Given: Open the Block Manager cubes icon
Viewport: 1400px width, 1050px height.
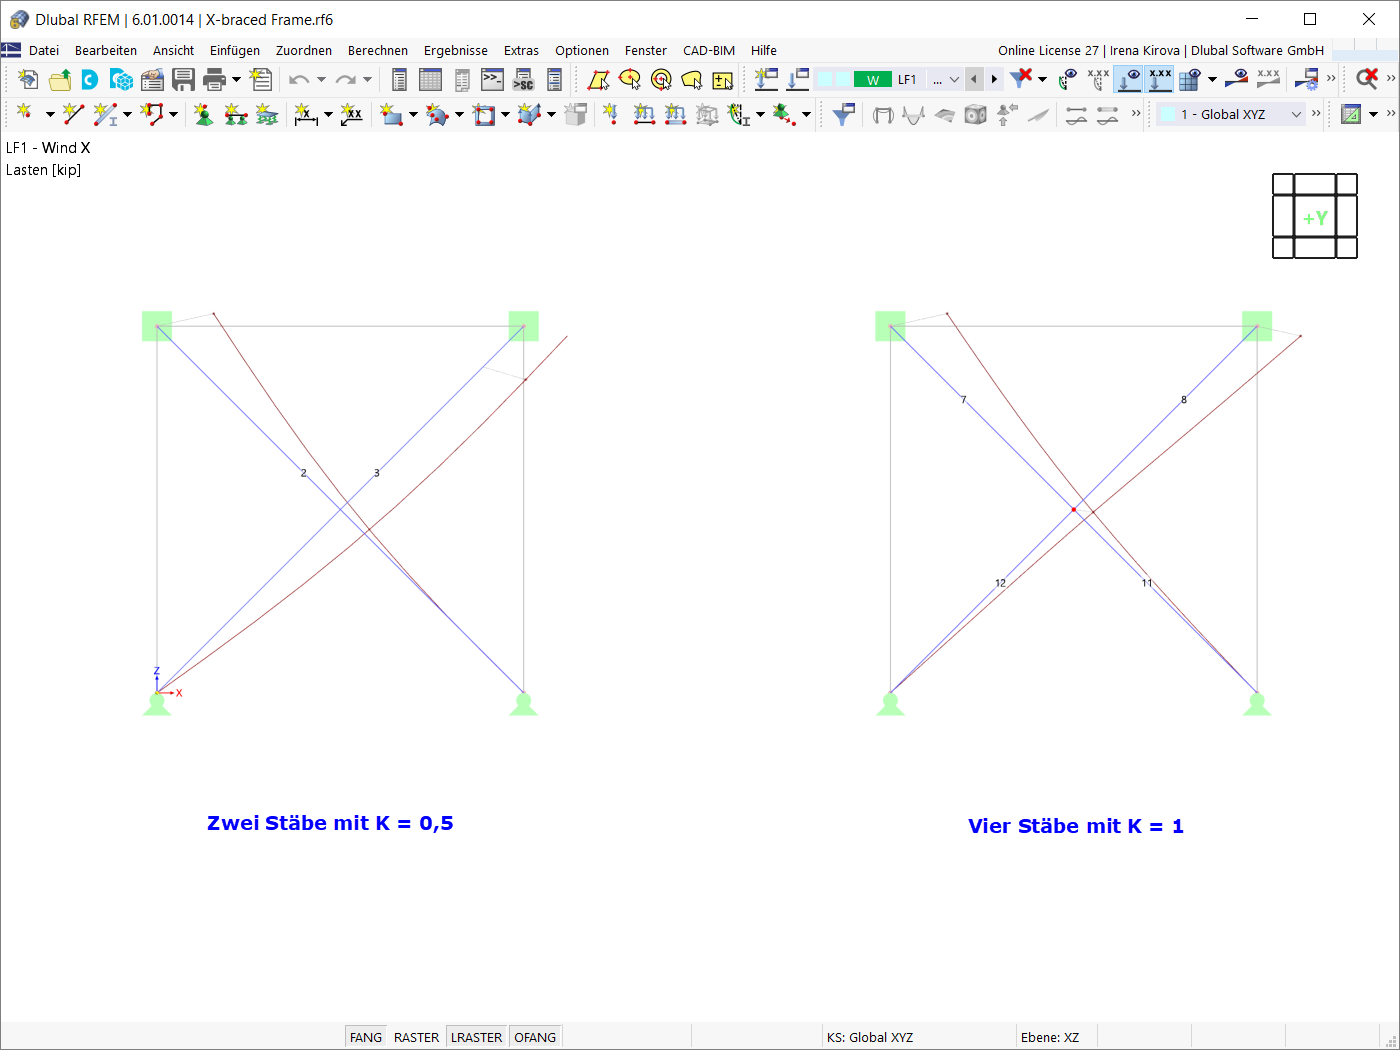Looking at the screenshot, I should 121,80.
